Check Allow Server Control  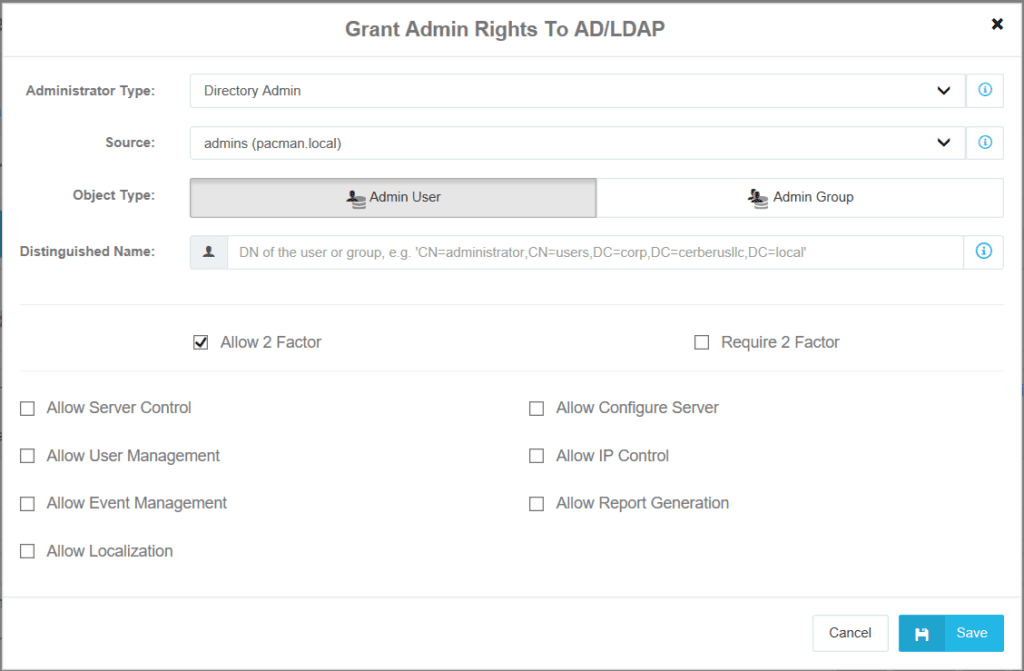[28, 408]
